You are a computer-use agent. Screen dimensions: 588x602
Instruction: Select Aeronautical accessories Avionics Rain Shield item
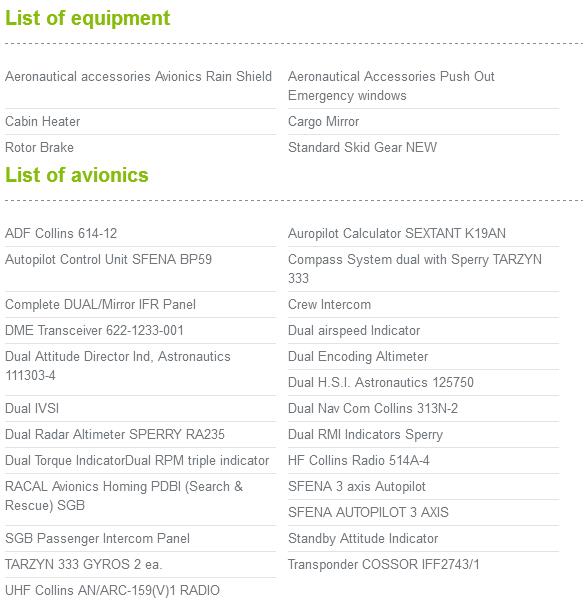pyautogui.click(x=139, y=76)
